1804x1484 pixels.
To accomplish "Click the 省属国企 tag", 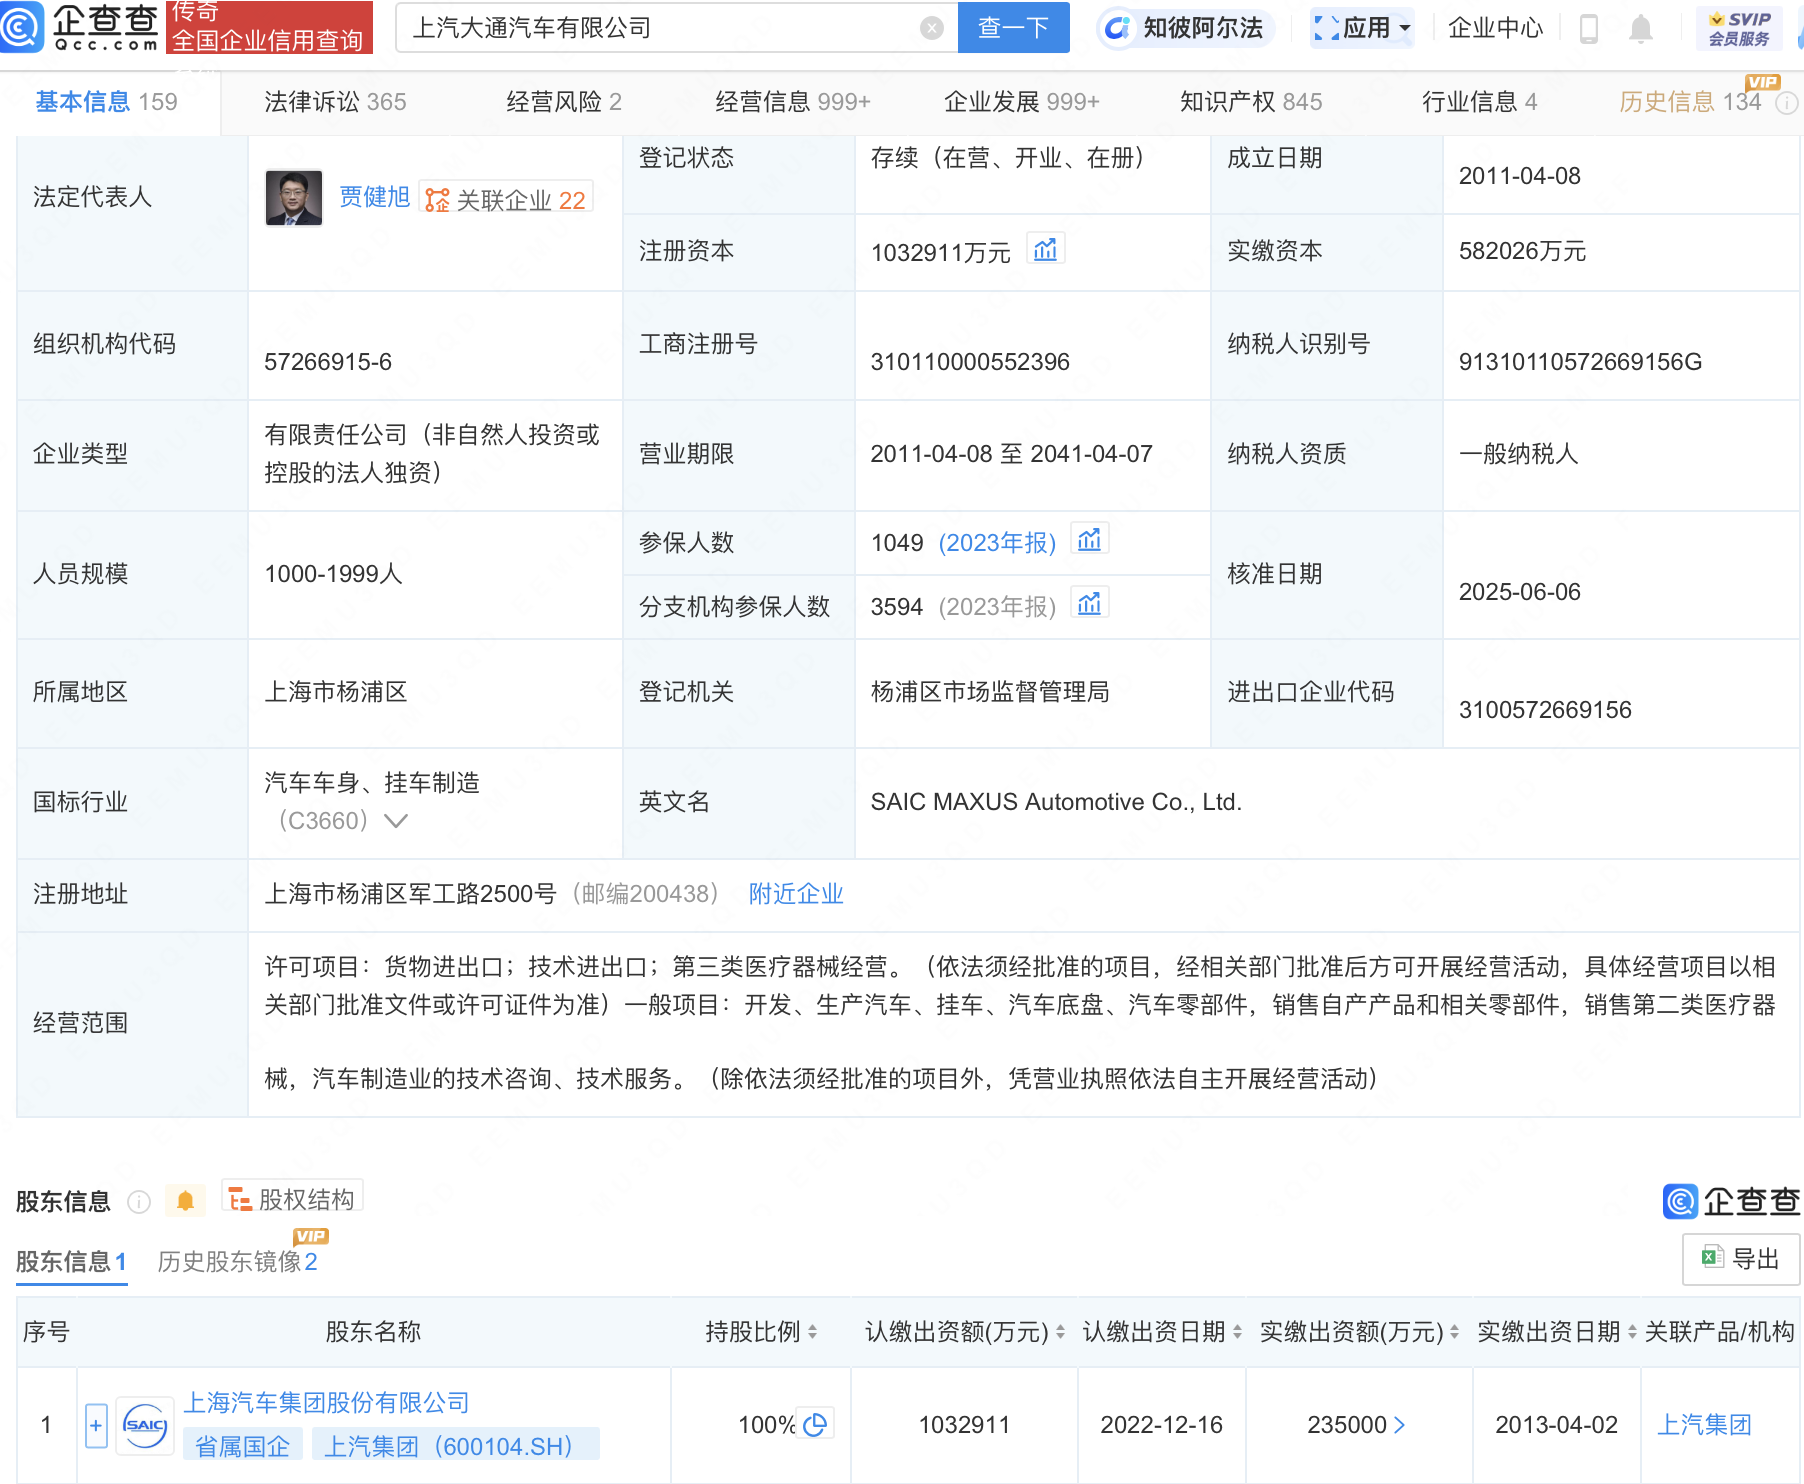I will click(x=242, y=1446).
